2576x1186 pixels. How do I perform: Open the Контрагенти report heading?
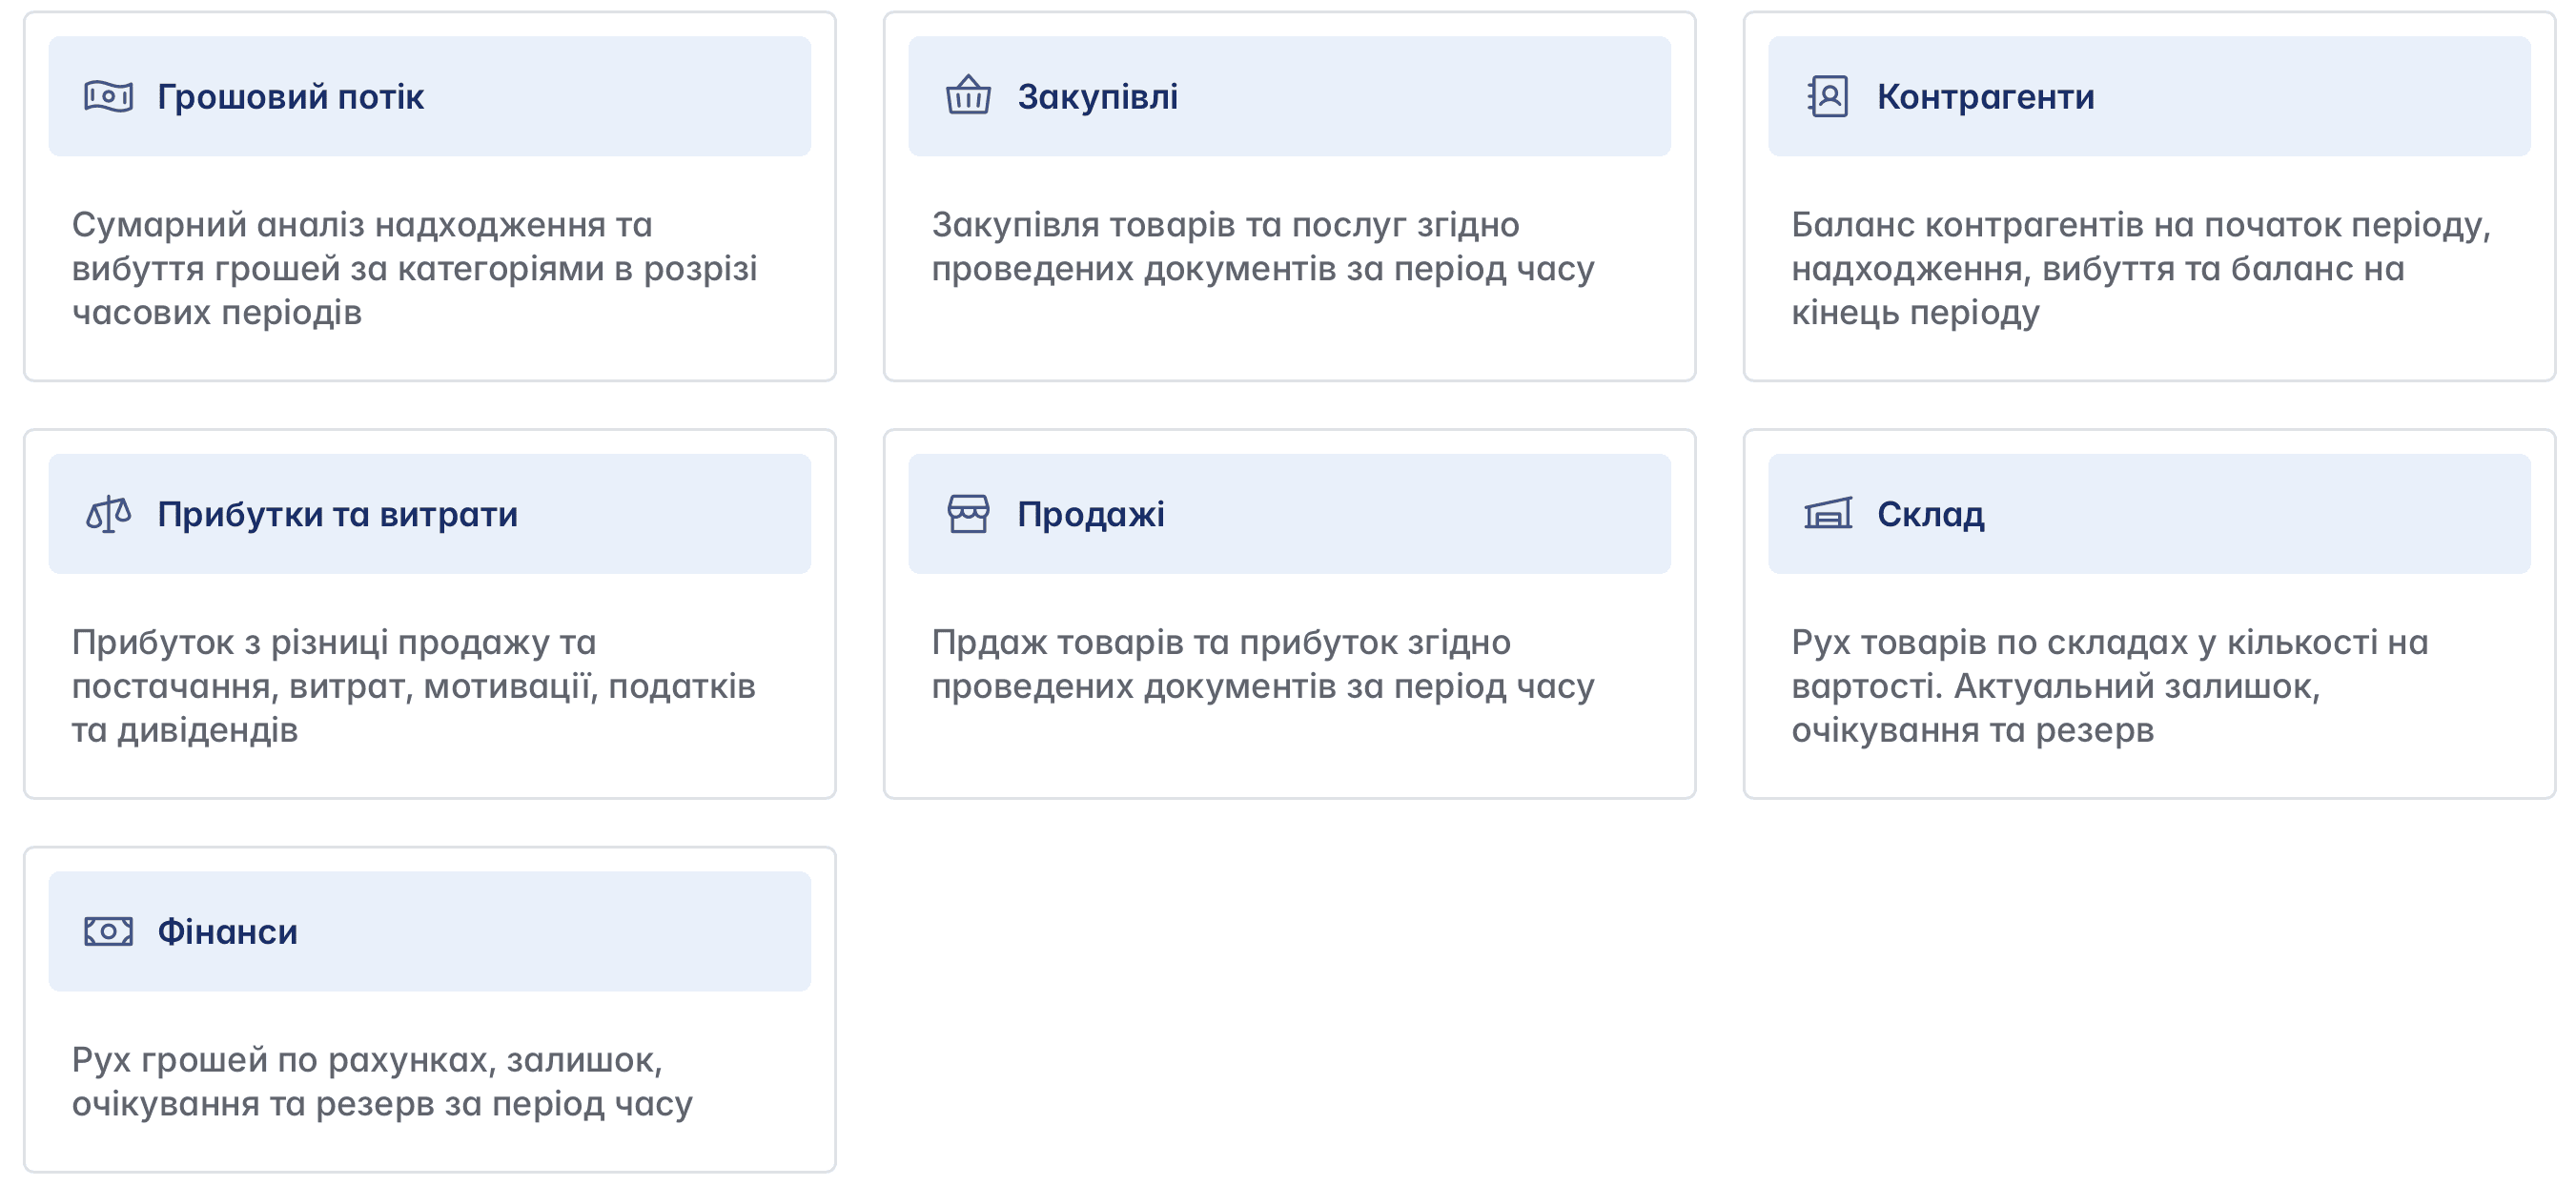1985,97
